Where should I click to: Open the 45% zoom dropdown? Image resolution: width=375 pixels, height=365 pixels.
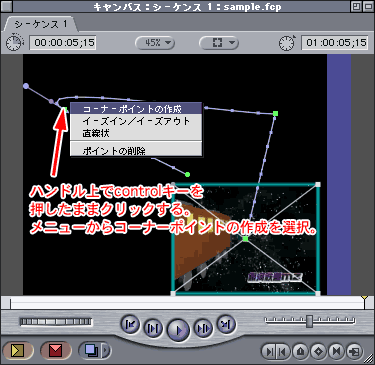[x=155, y=43]
